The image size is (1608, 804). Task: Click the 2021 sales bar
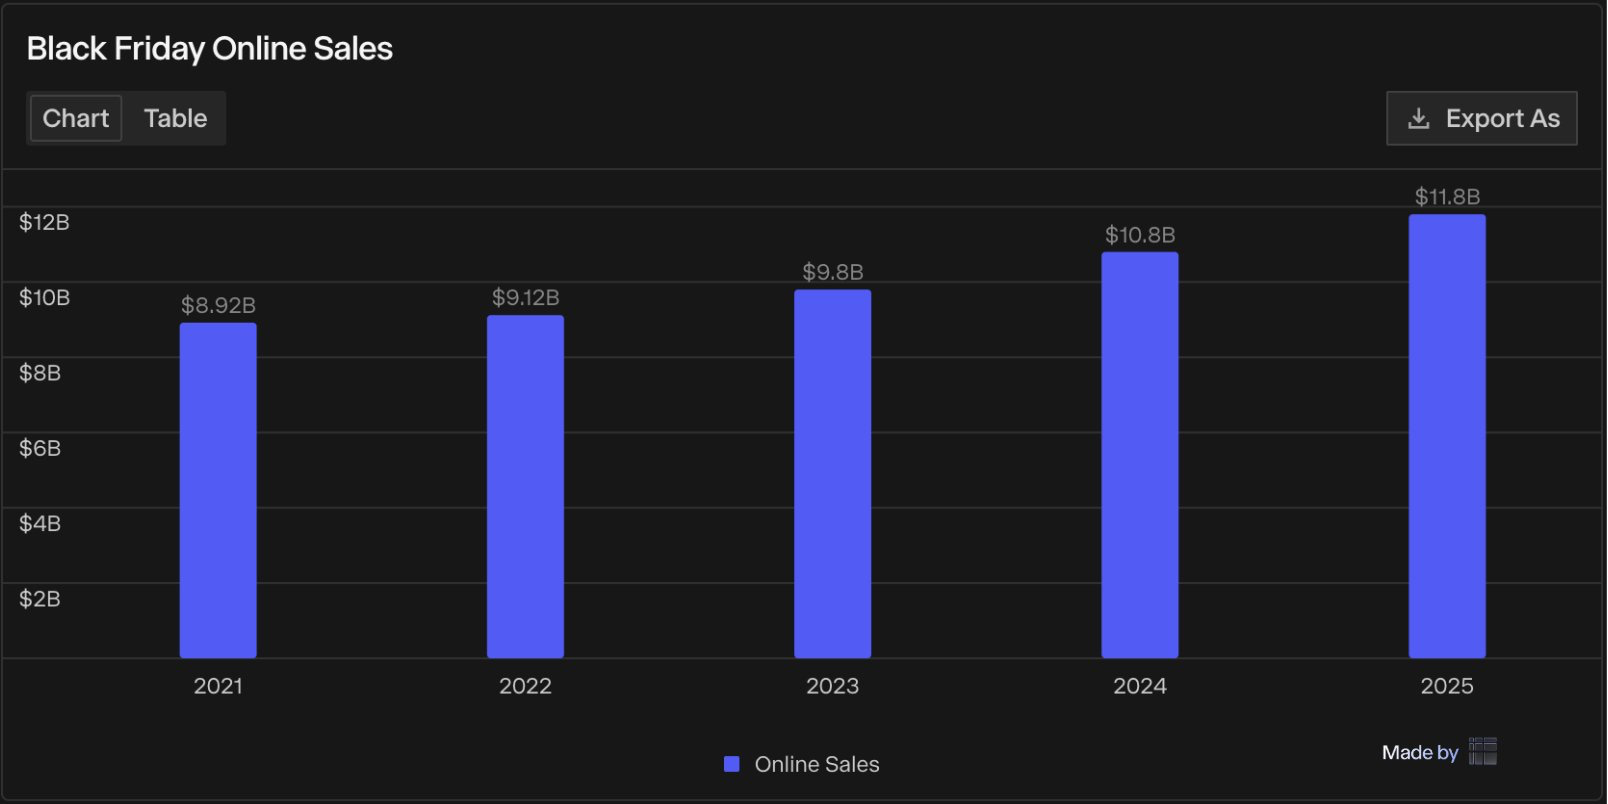click(218, 490)
